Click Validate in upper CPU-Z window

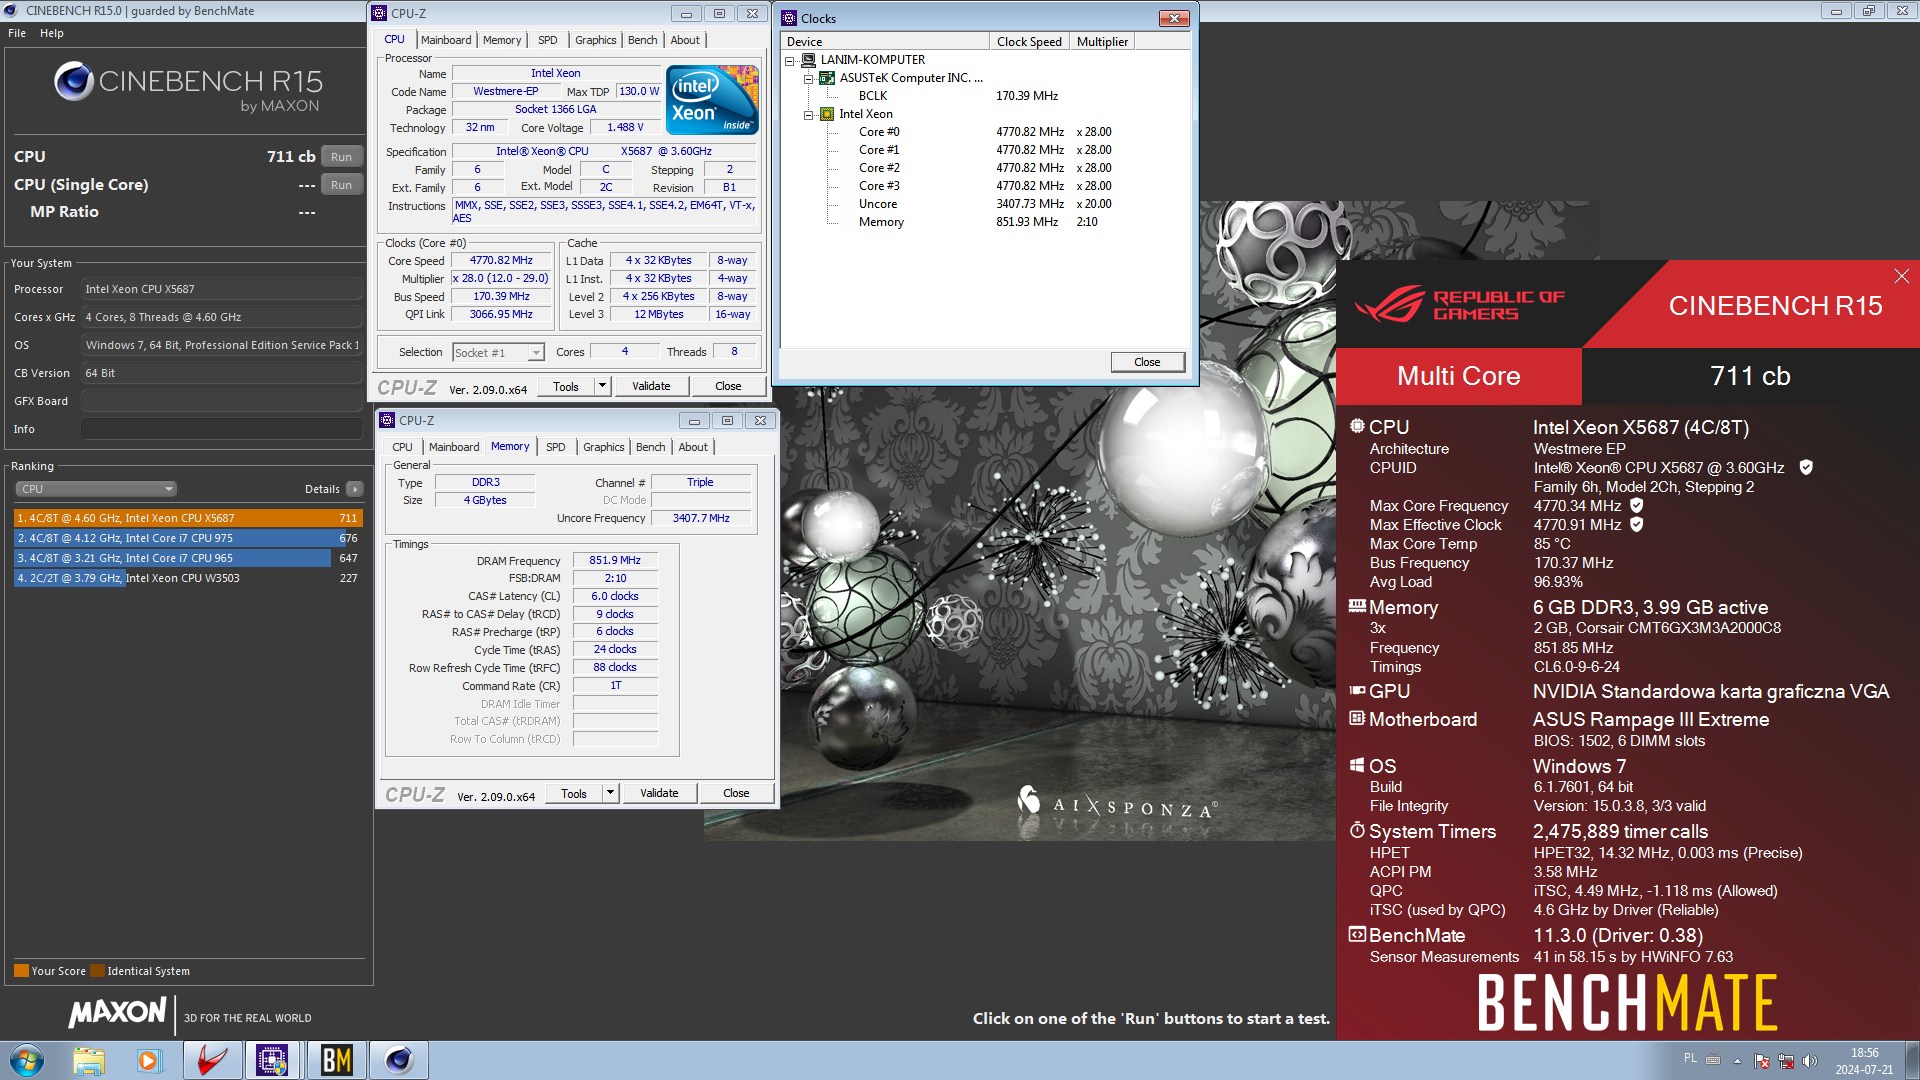click(651, 386)
